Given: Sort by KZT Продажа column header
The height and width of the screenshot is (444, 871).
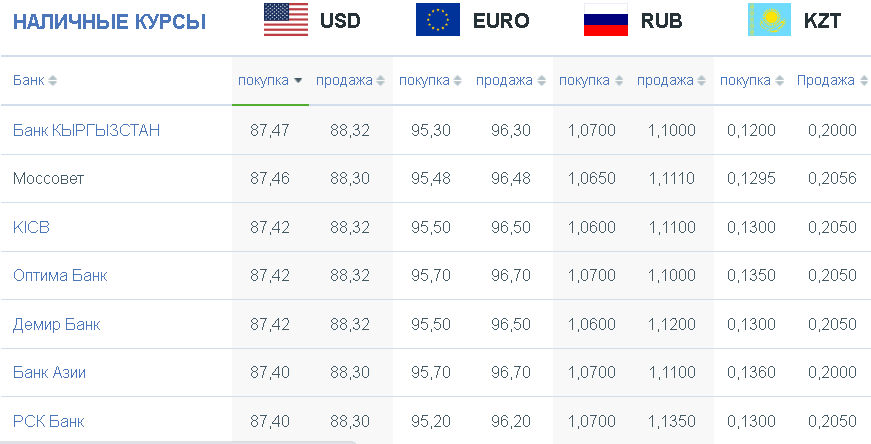Looking at the screenshot, I should tap(832, 81).
